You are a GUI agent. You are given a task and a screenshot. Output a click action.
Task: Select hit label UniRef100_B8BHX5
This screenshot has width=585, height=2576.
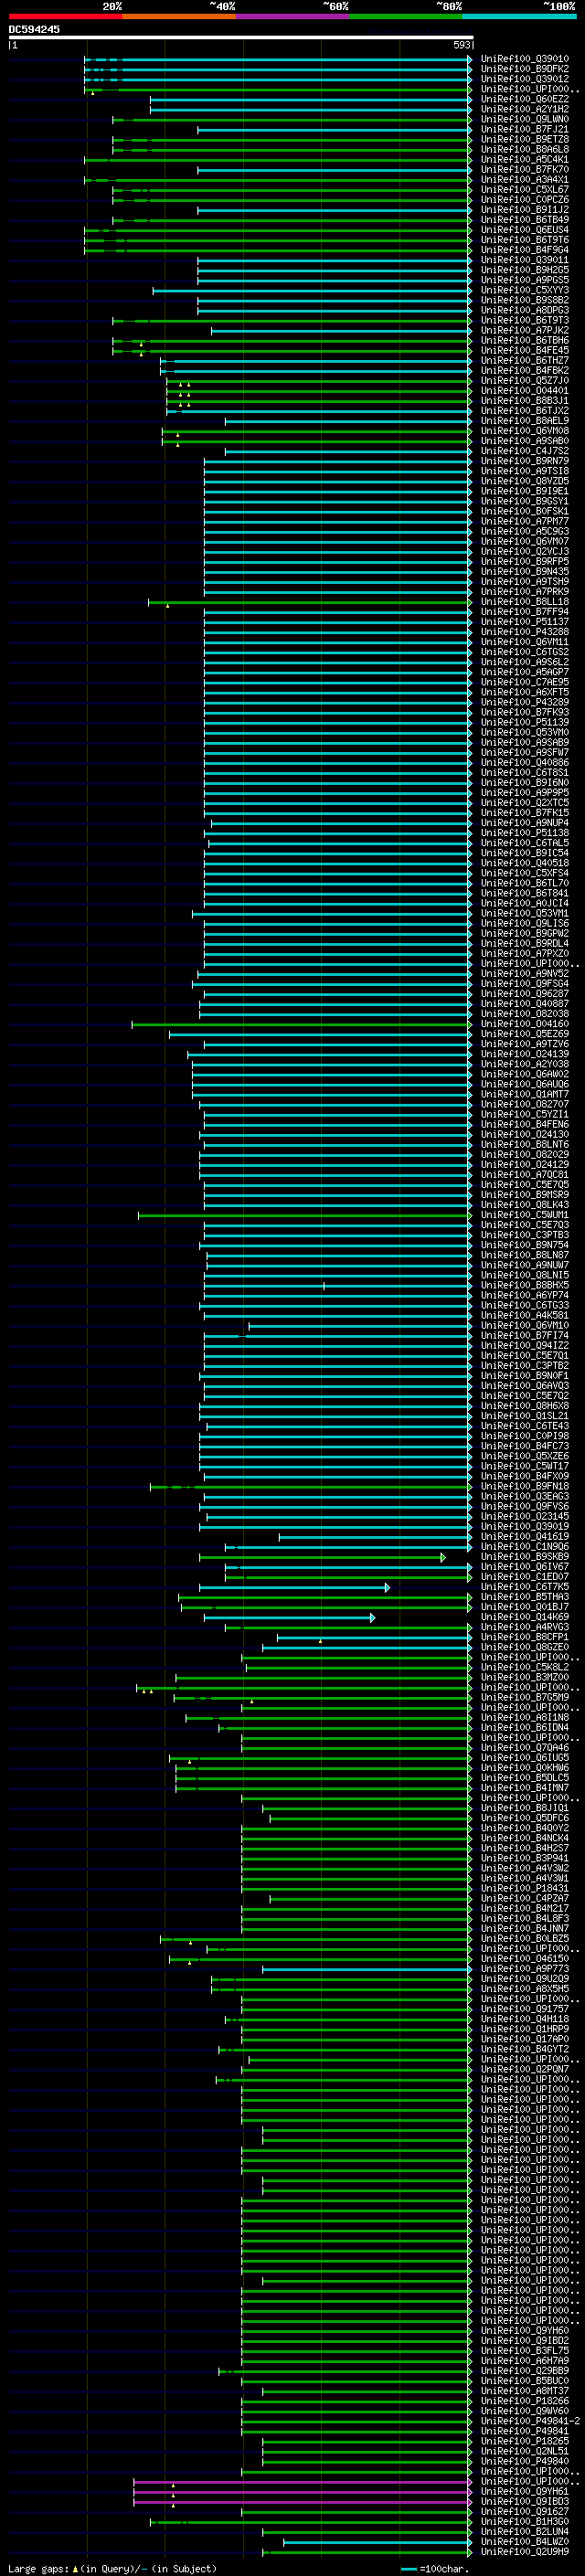524,1286
